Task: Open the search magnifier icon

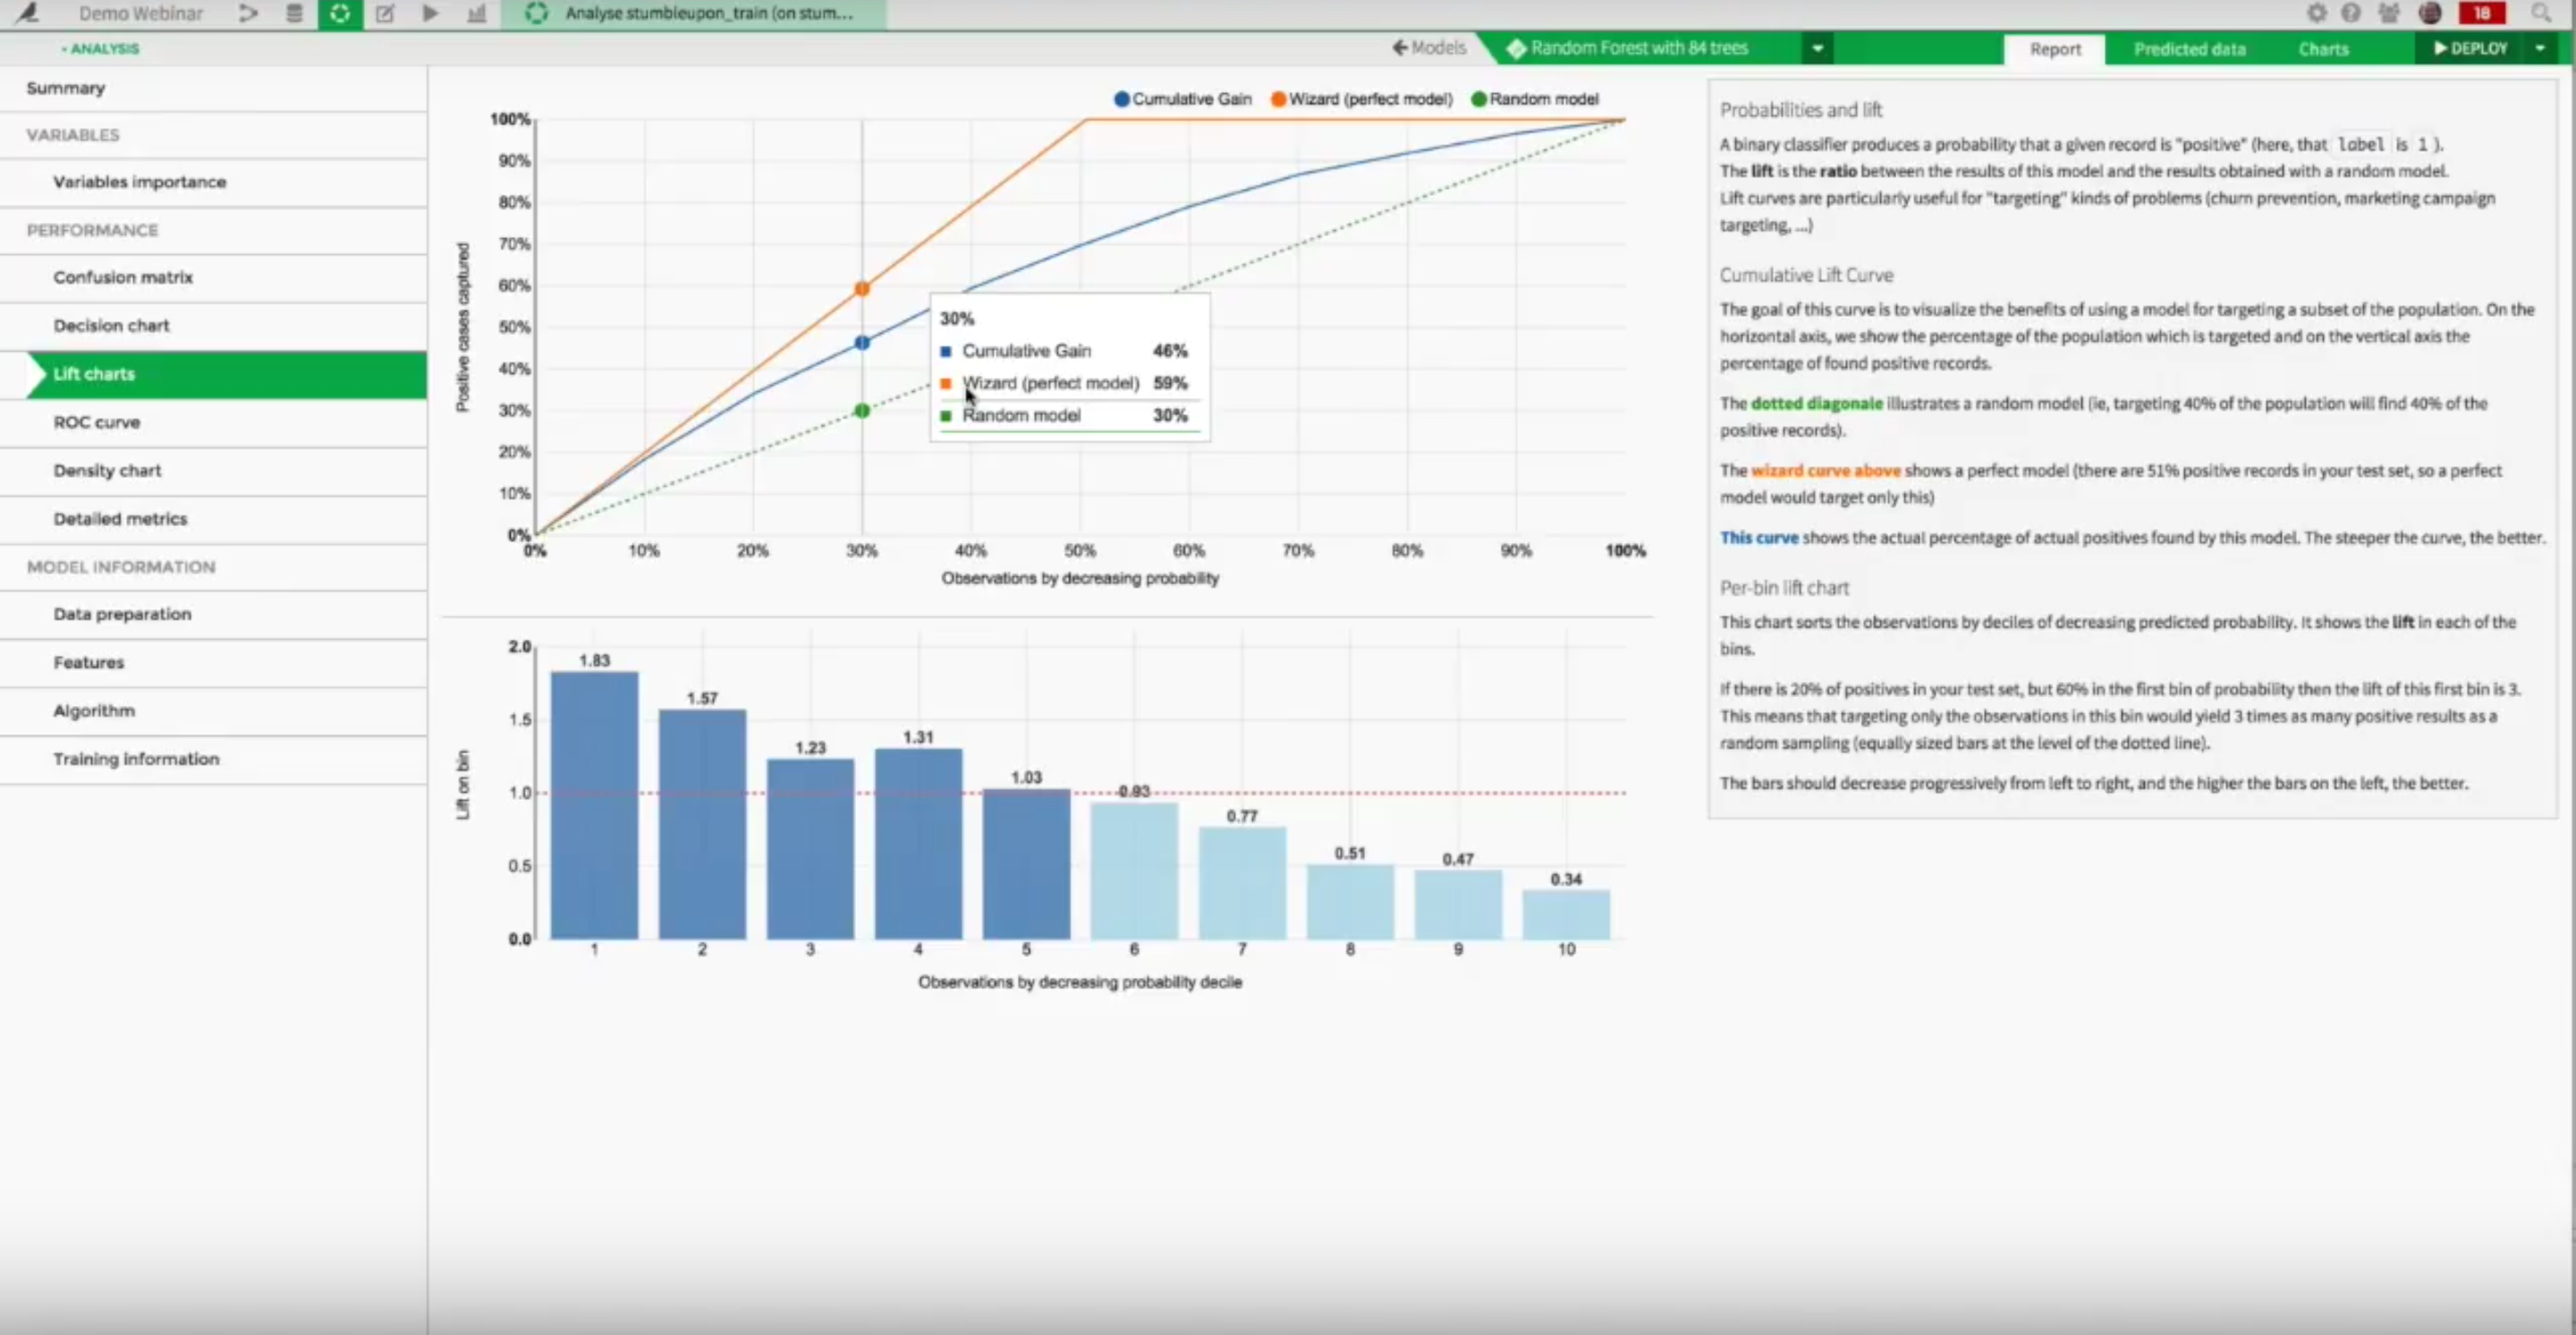Action: coord(2541,13)
